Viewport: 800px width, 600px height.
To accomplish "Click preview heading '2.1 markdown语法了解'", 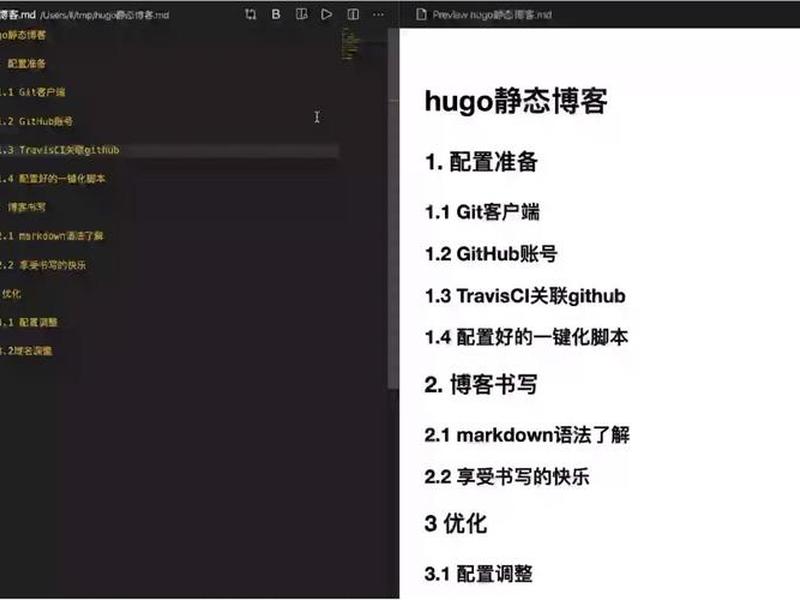I will 527,435.
